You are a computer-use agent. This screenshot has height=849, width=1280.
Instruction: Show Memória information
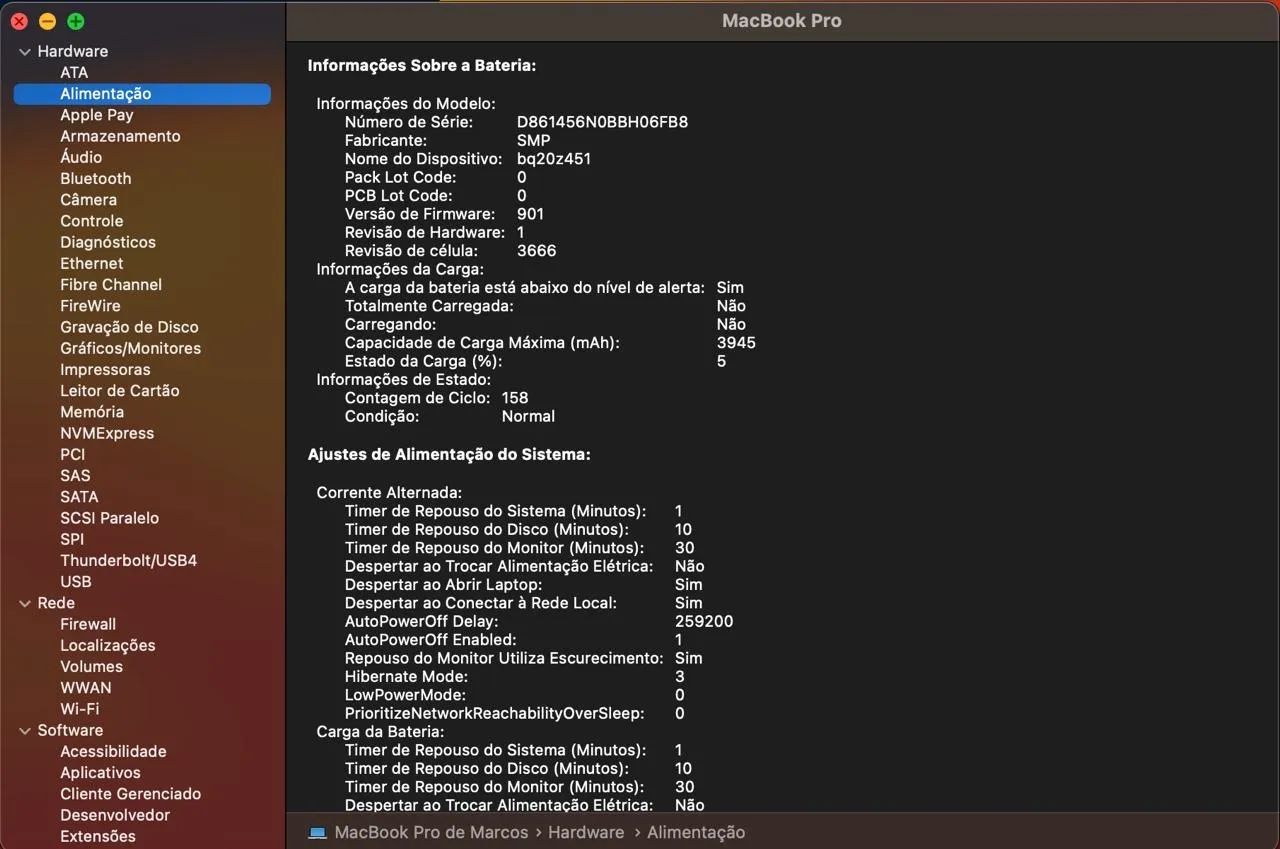point(92,412)
